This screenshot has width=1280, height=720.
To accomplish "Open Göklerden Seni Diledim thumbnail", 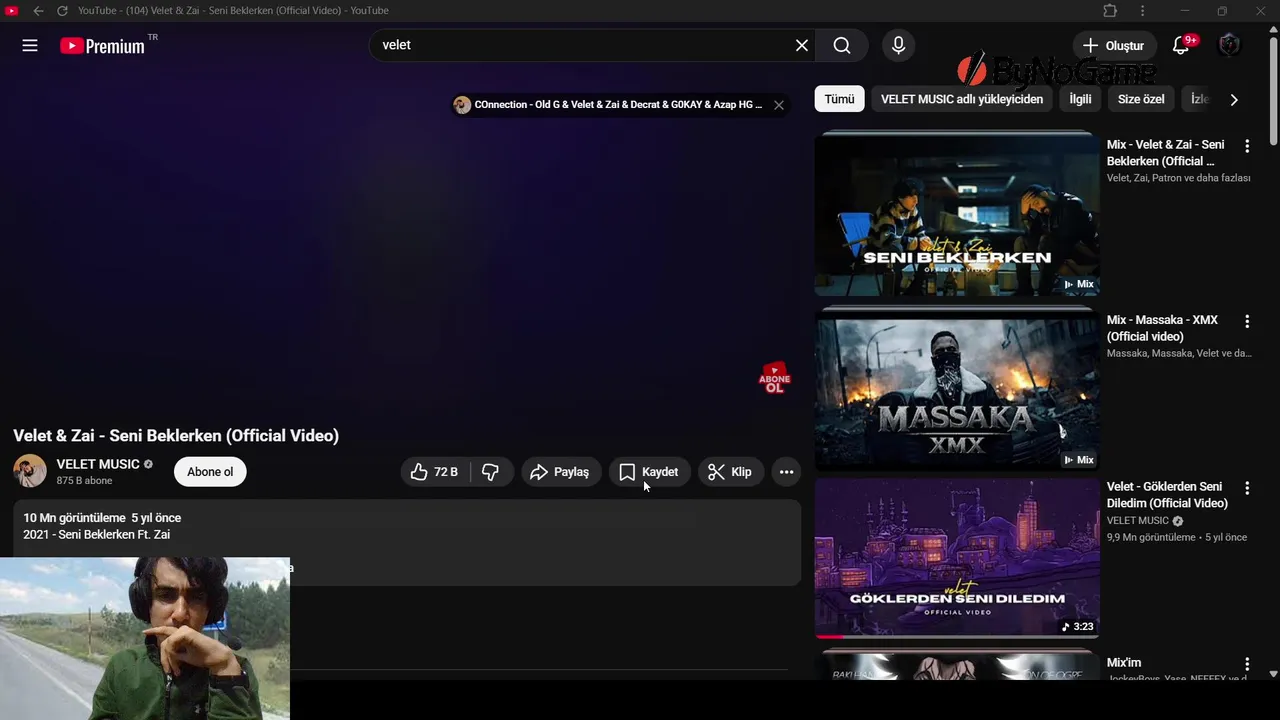I will point(957,558).
